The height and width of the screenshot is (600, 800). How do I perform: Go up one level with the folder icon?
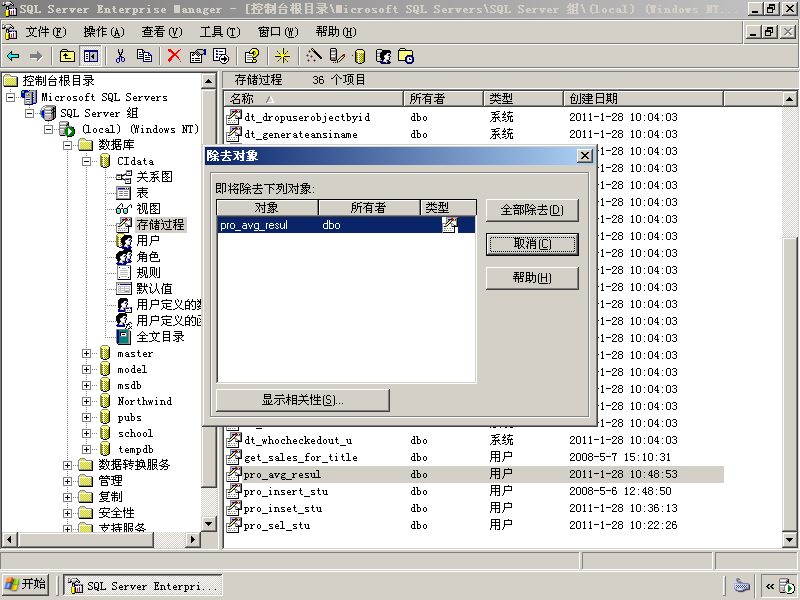(67, 56)
